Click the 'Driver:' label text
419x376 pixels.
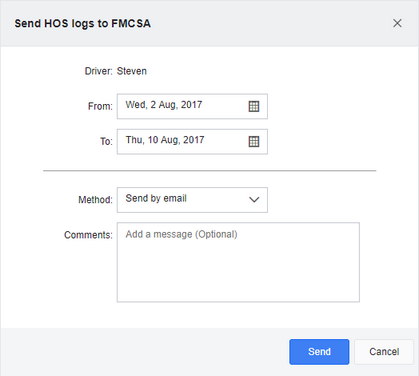(98, 71)
